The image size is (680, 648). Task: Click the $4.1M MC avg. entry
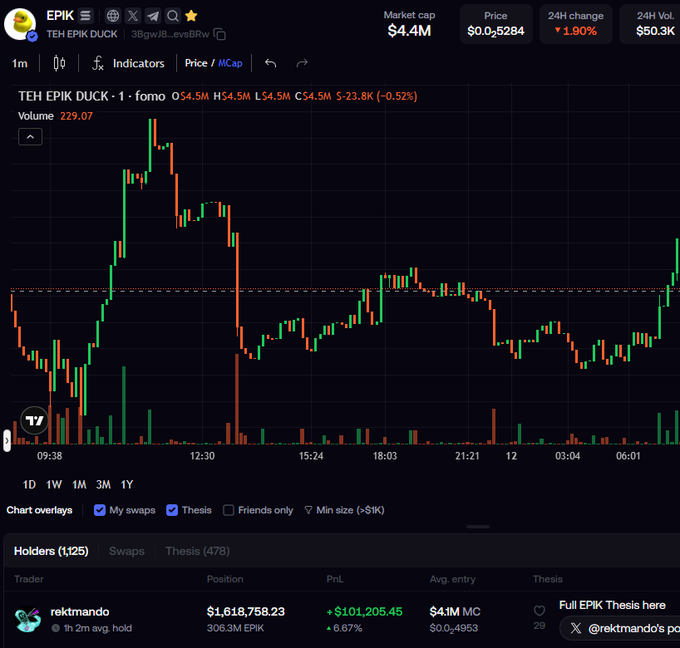coord(455,612)
